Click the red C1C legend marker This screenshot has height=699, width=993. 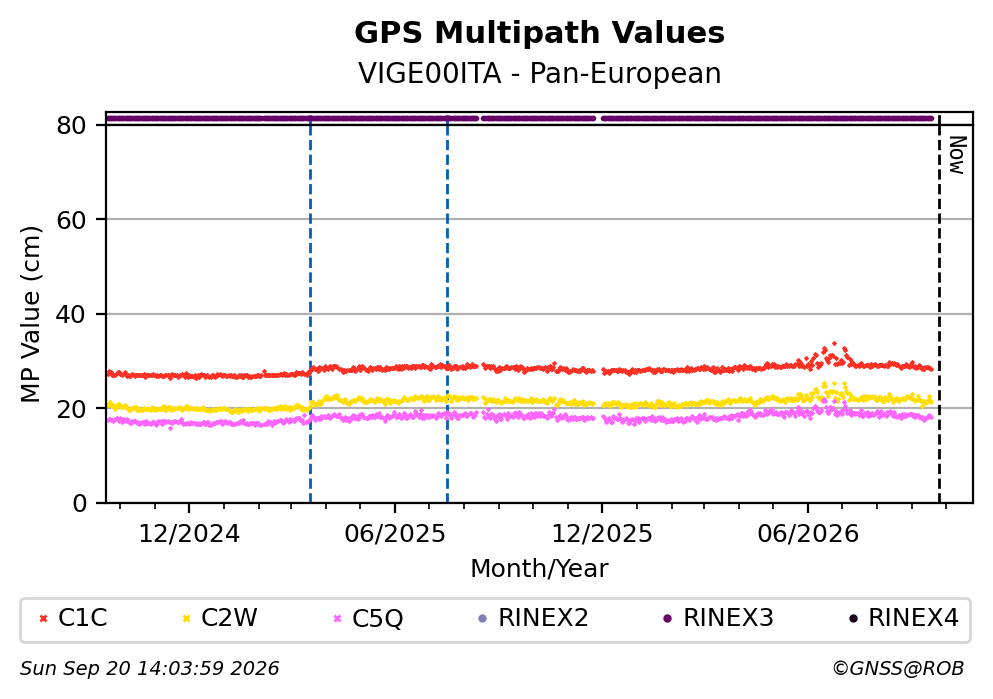click(44, 619)
